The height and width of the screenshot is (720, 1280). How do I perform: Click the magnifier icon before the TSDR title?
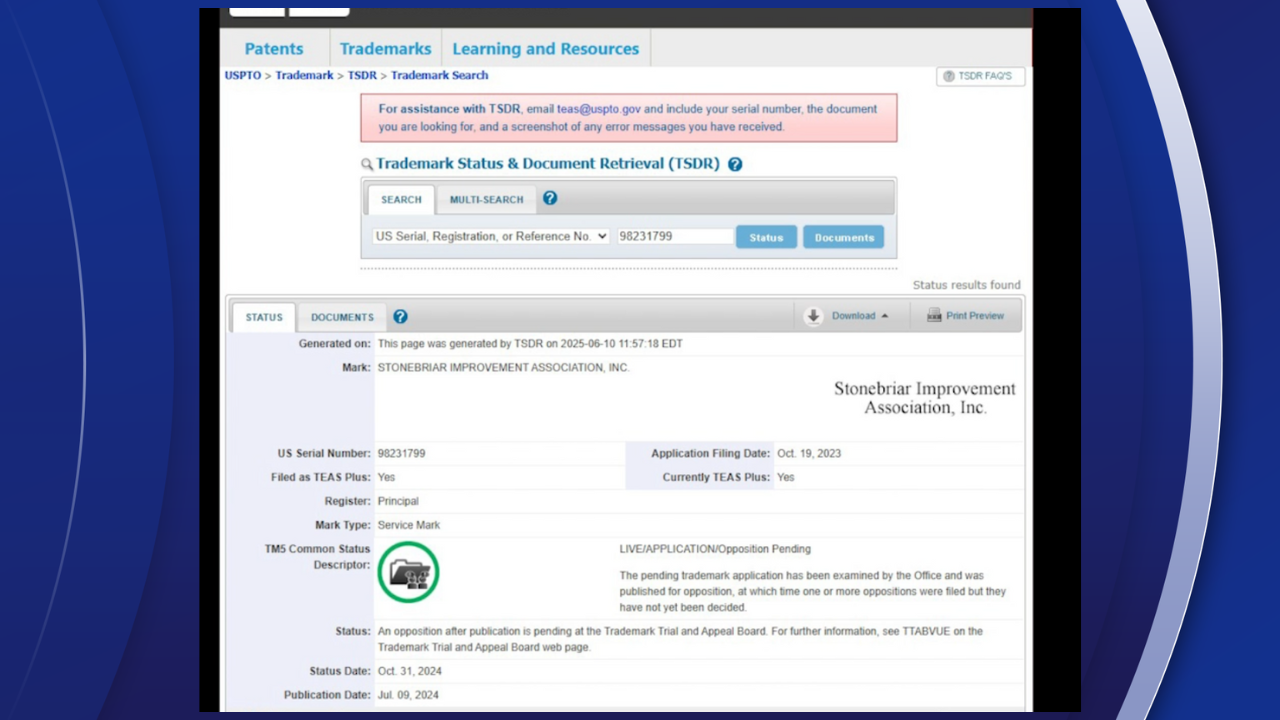[367, 165]
